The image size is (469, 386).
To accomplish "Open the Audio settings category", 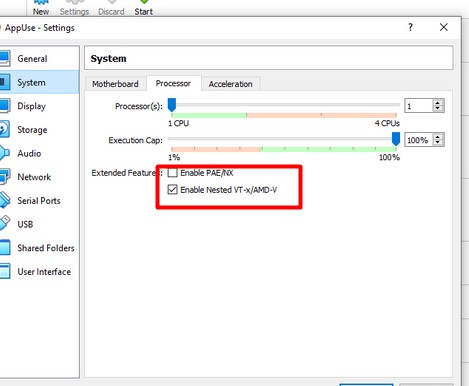I will [39, 153].
